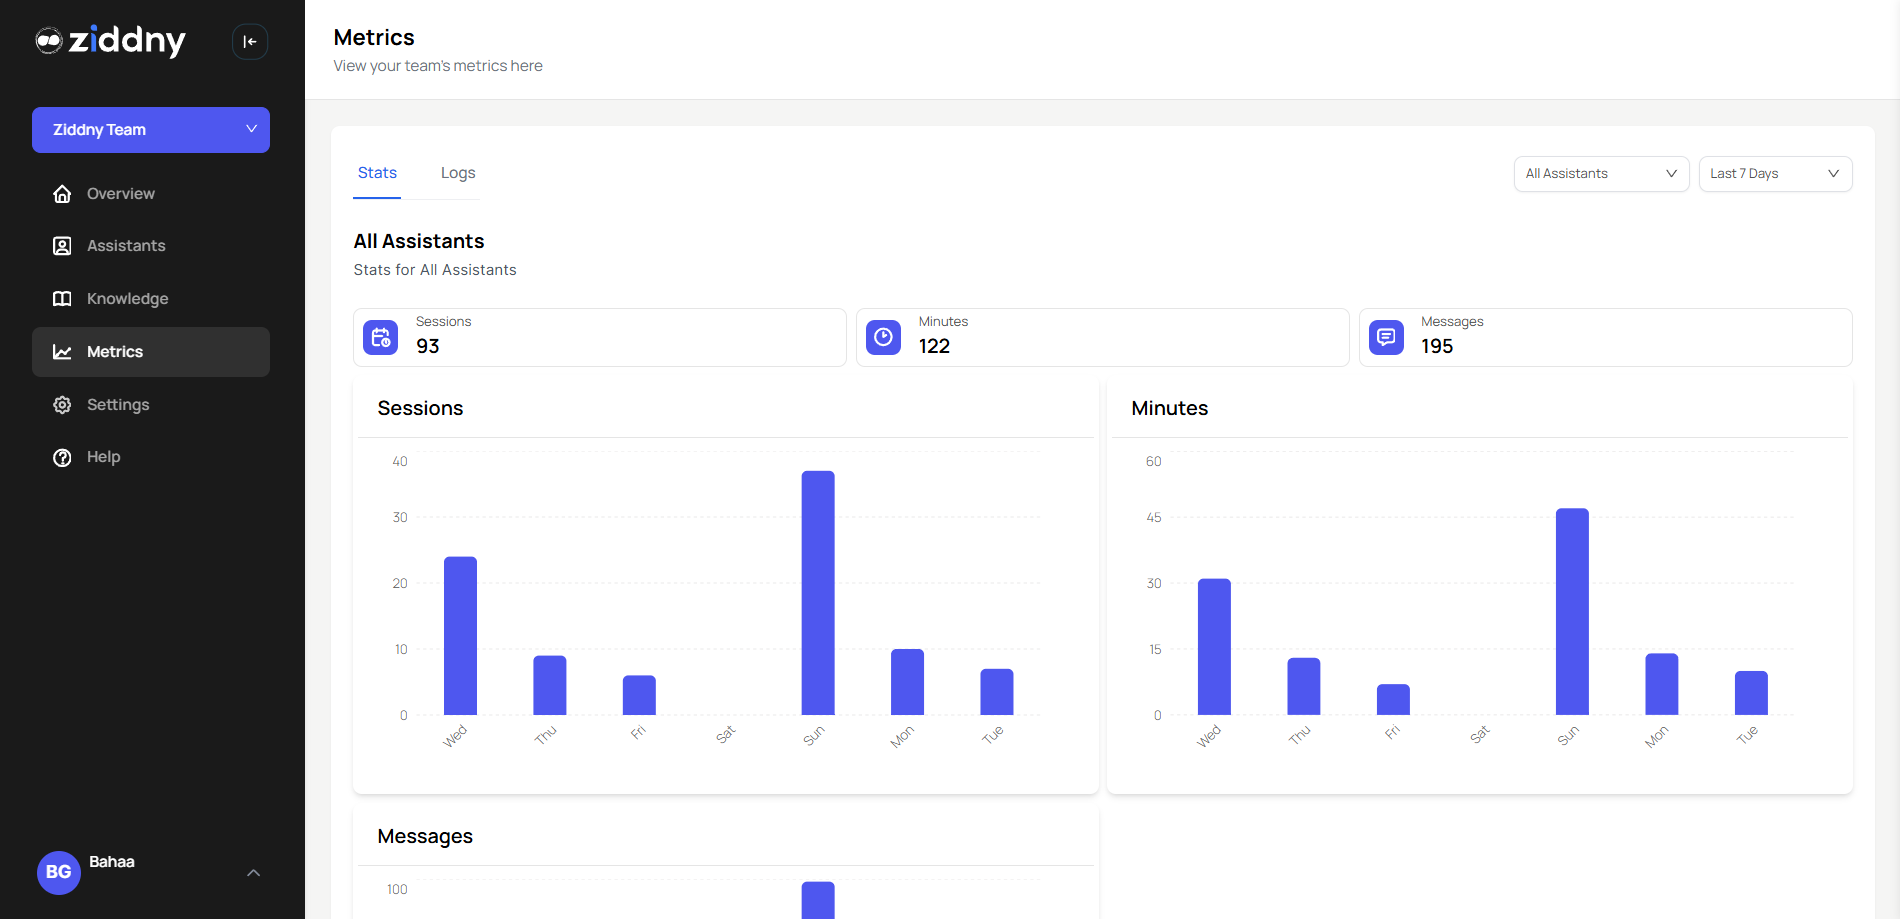Click the Metrics entry in the sidebar
Viewport: 1900px width, 919px height.
pos(115,351)
